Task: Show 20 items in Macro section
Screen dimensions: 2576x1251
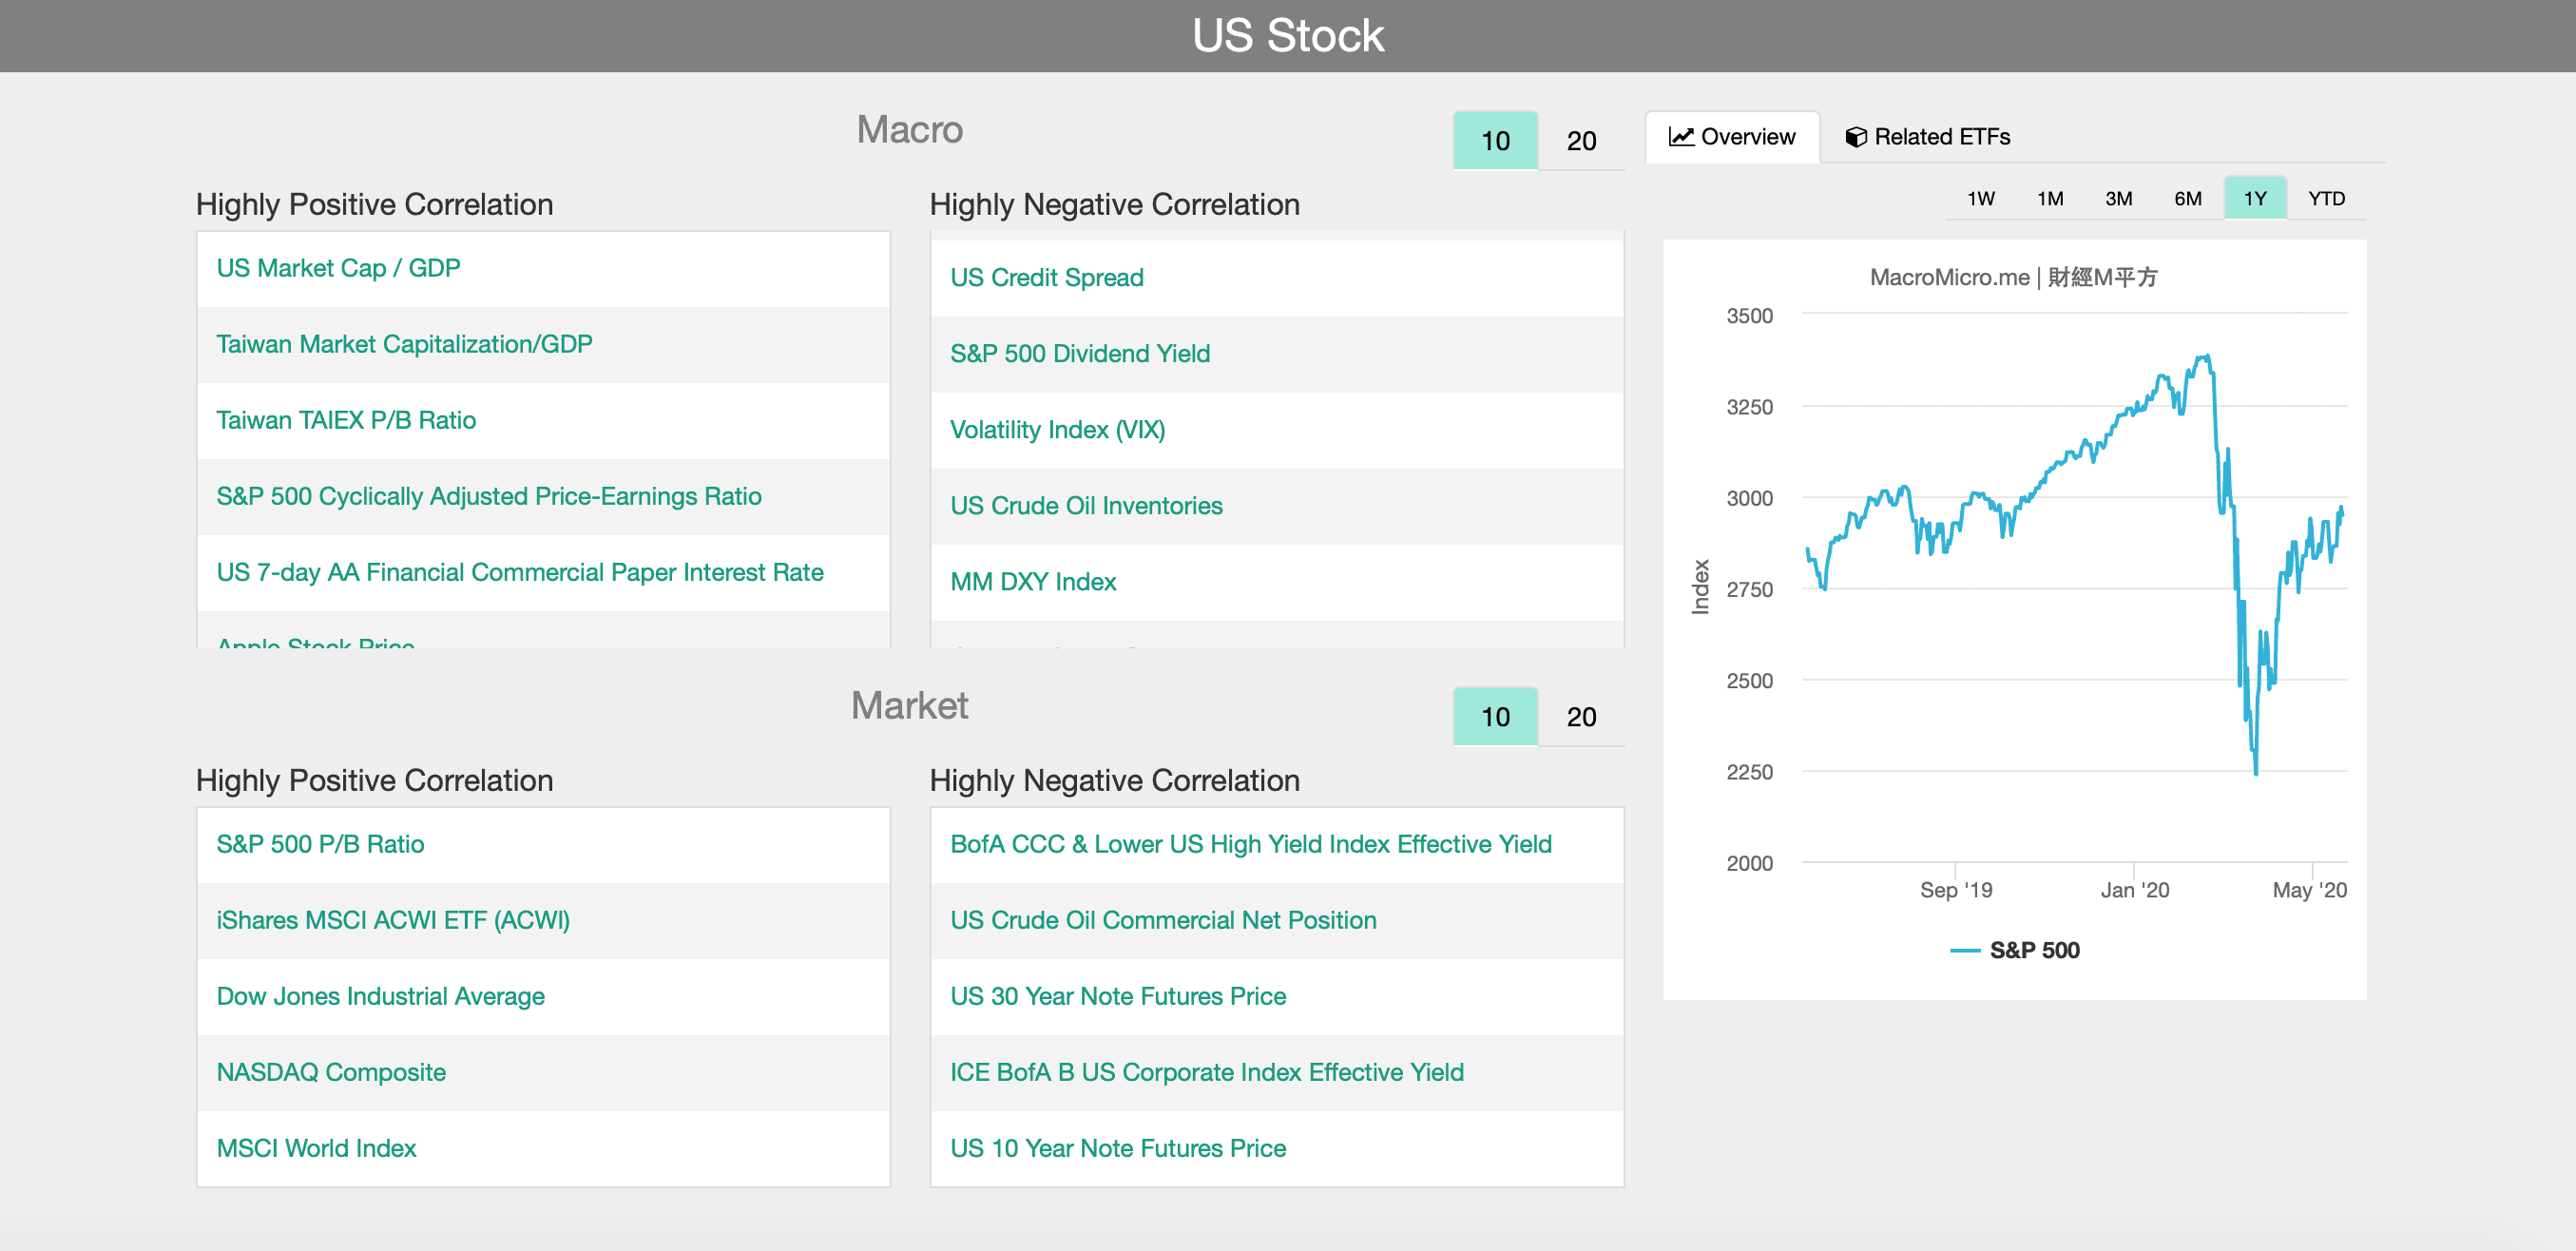Action: point(1580,141)
